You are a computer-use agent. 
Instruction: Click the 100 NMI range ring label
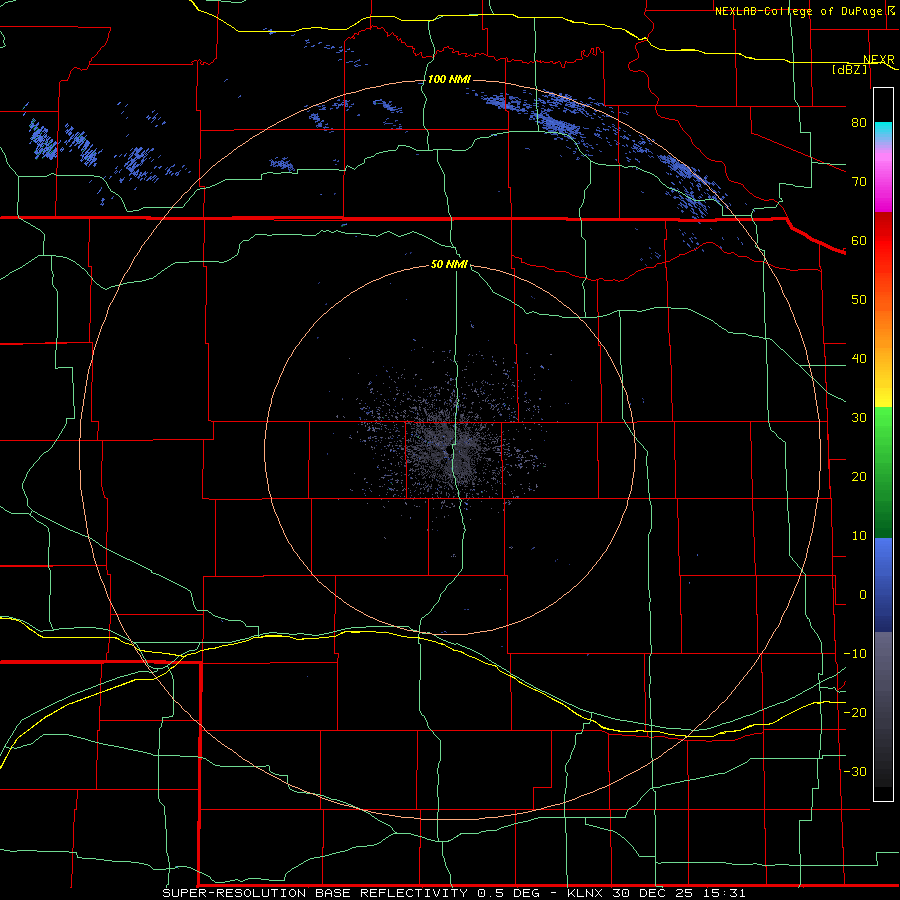point(449,79)
